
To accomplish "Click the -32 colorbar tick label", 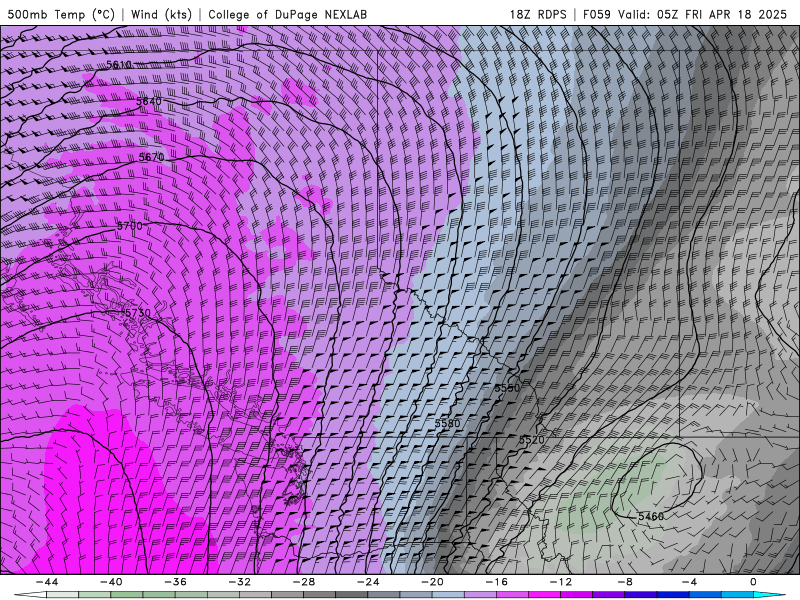I will click(x=239, y=582).
